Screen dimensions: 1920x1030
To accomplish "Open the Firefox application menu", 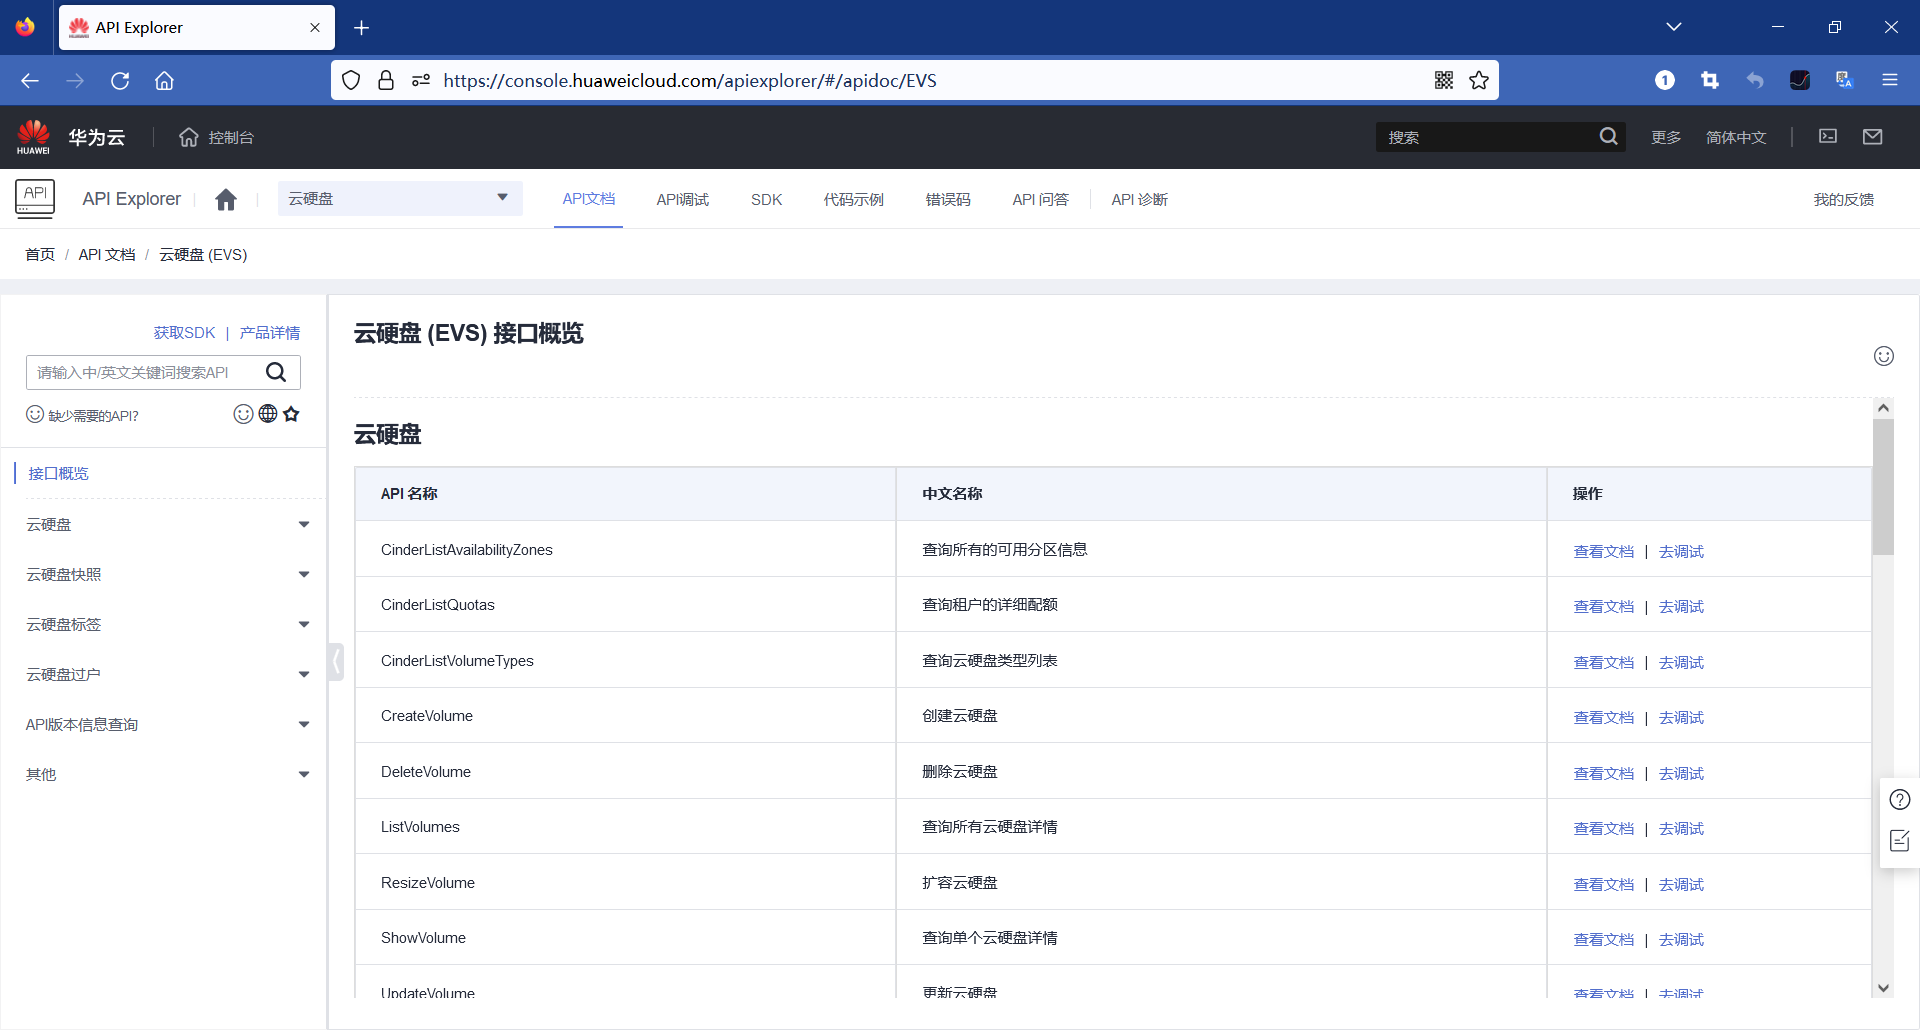I will tap(1890, 80).
